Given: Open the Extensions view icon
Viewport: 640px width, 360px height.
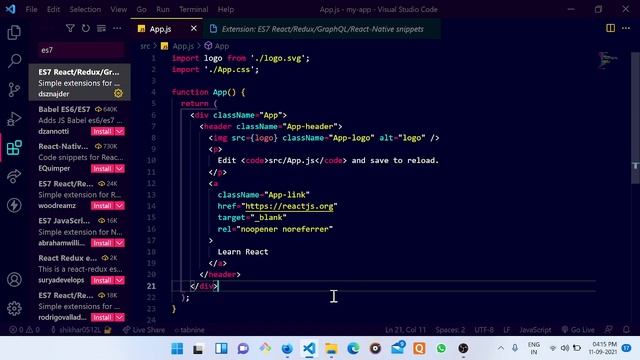Looking at the screenshot, I should click(14, 148).
